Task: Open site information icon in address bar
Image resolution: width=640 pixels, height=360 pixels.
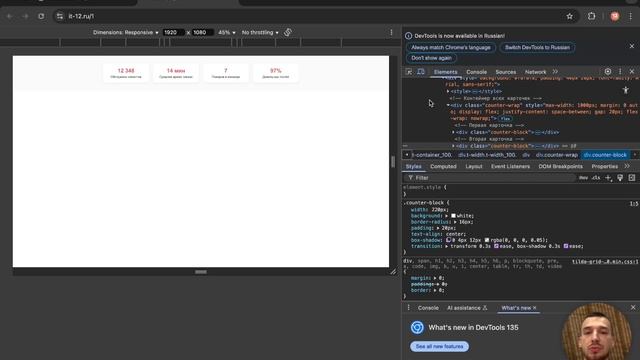Action: [x=60, y=16]
